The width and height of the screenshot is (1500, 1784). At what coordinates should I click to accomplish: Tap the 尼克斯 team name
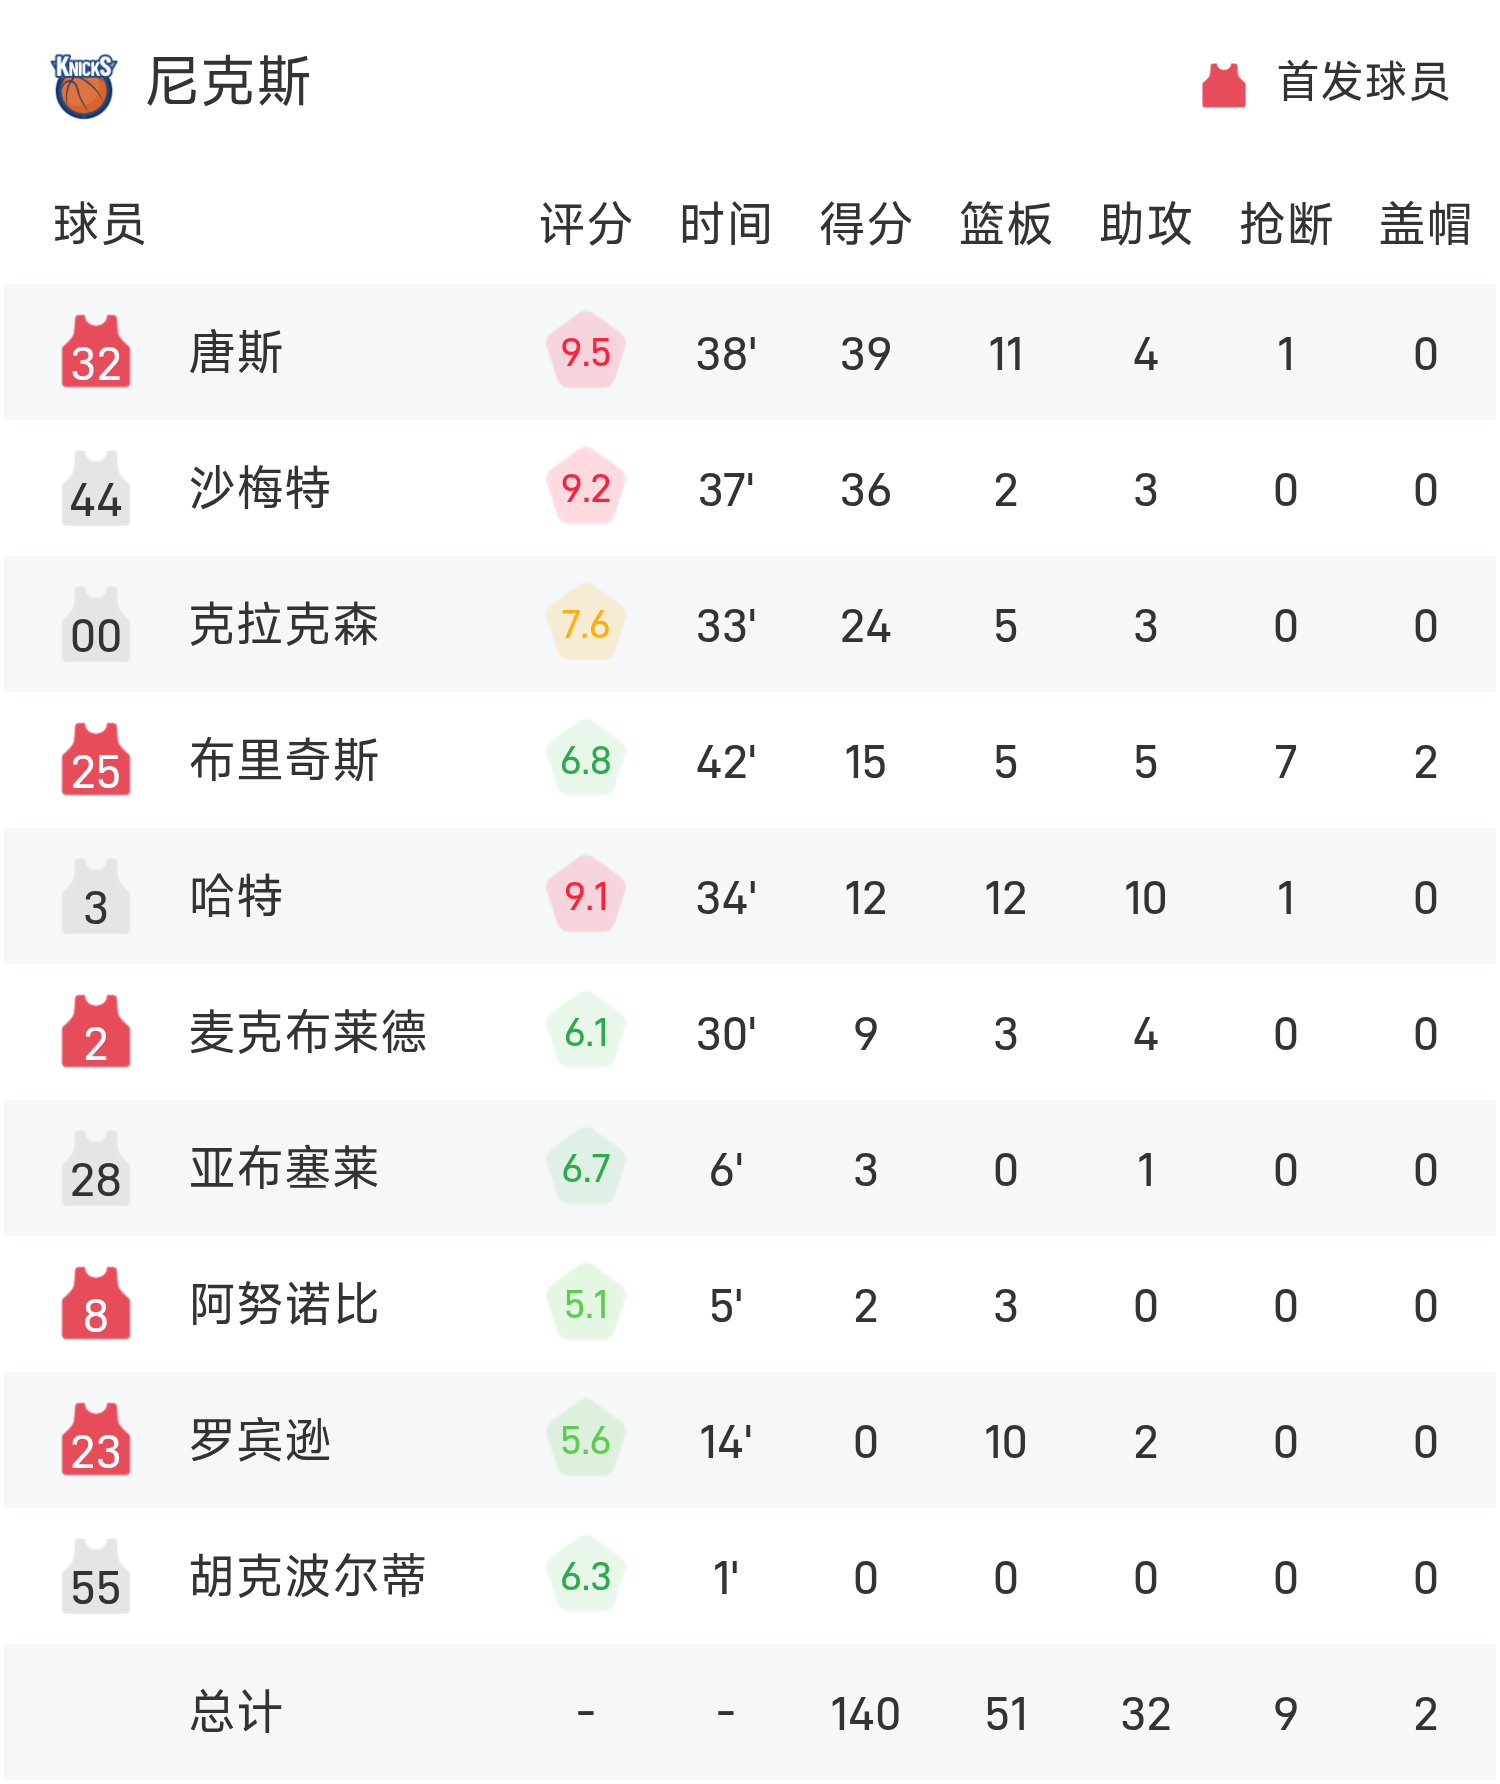pos(228,82)
